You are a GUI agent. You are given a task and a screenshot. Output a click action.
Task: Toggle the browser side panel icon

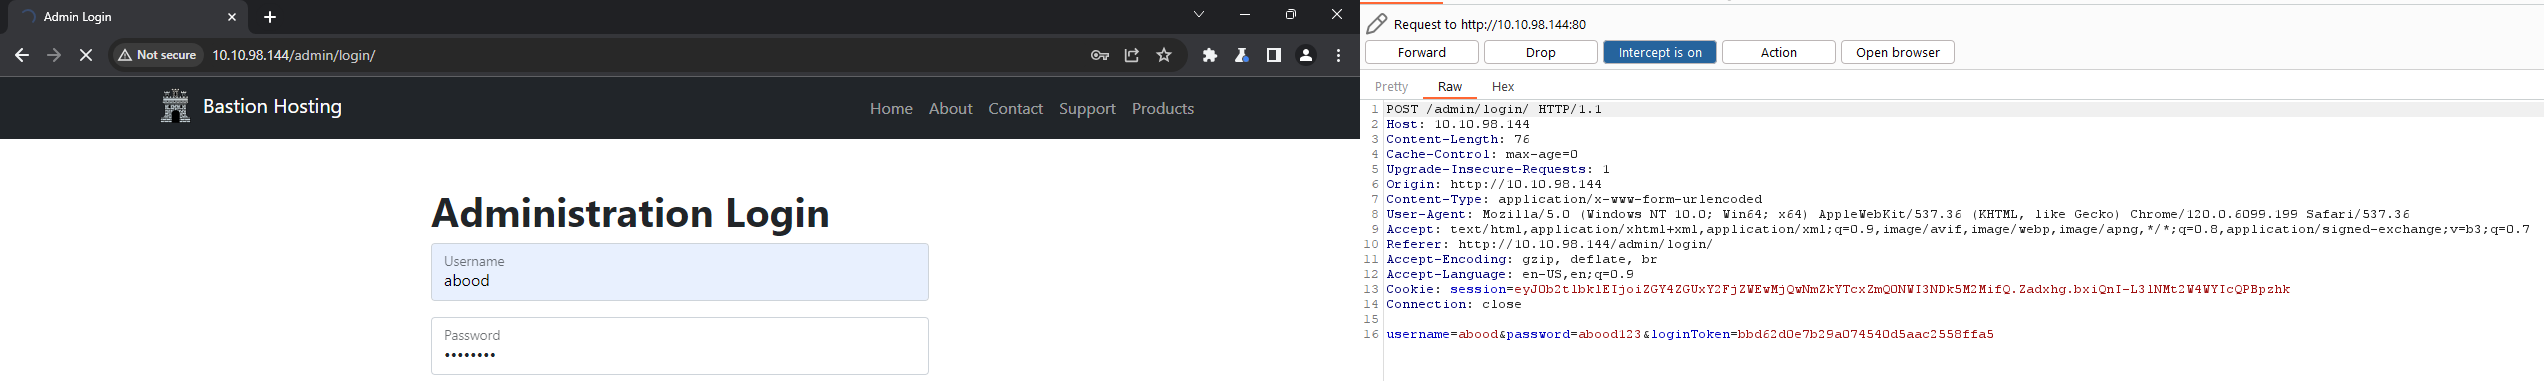tap(1274, 55)
